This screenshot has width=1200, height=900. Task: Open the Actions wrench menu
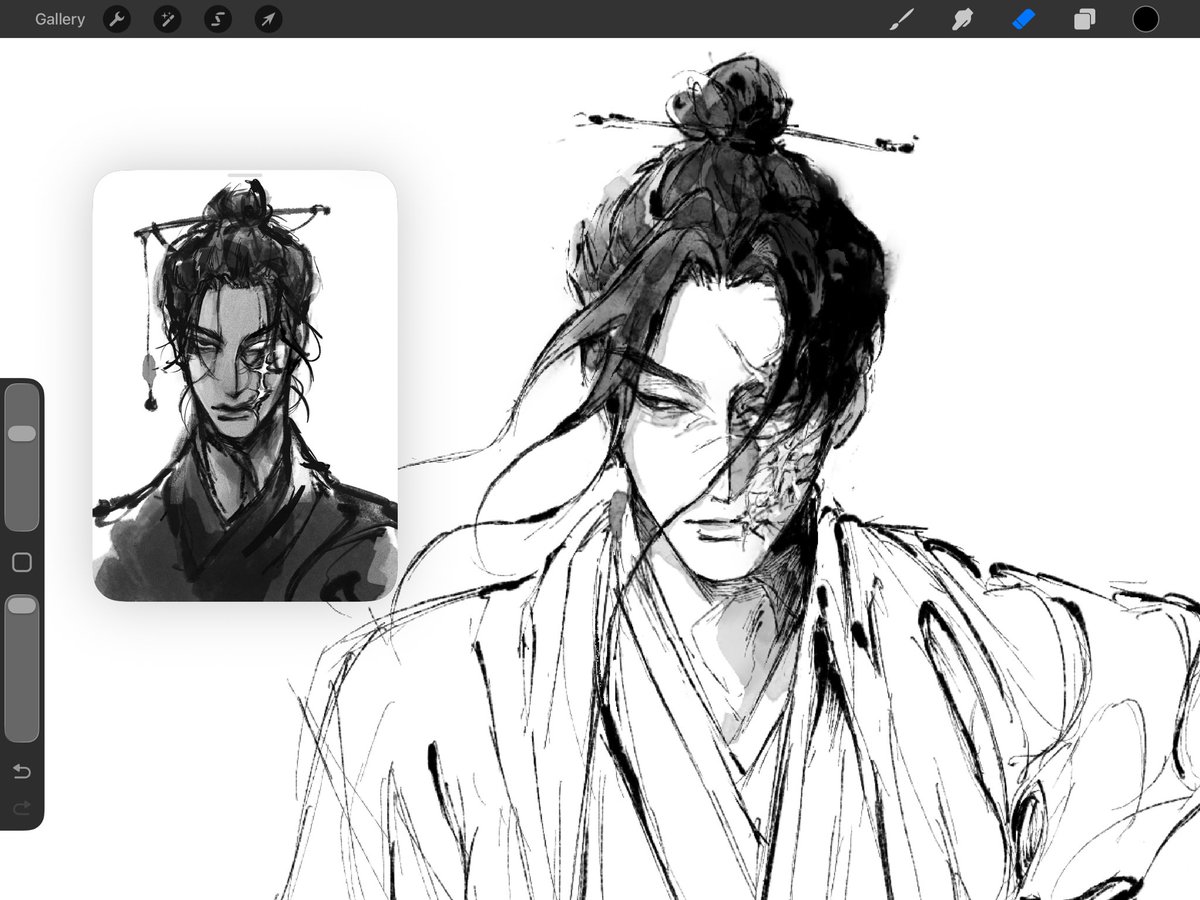coord(117,19)
